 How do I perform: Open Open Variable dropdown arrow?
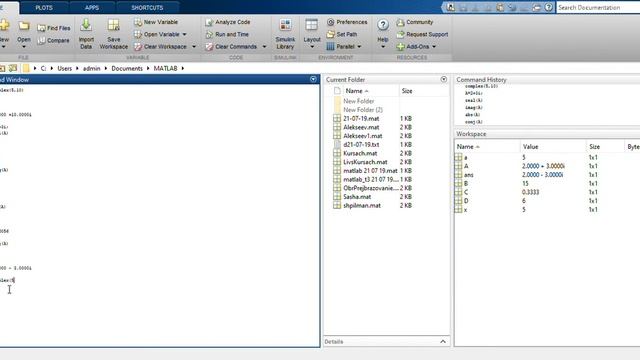click(184, 34)
